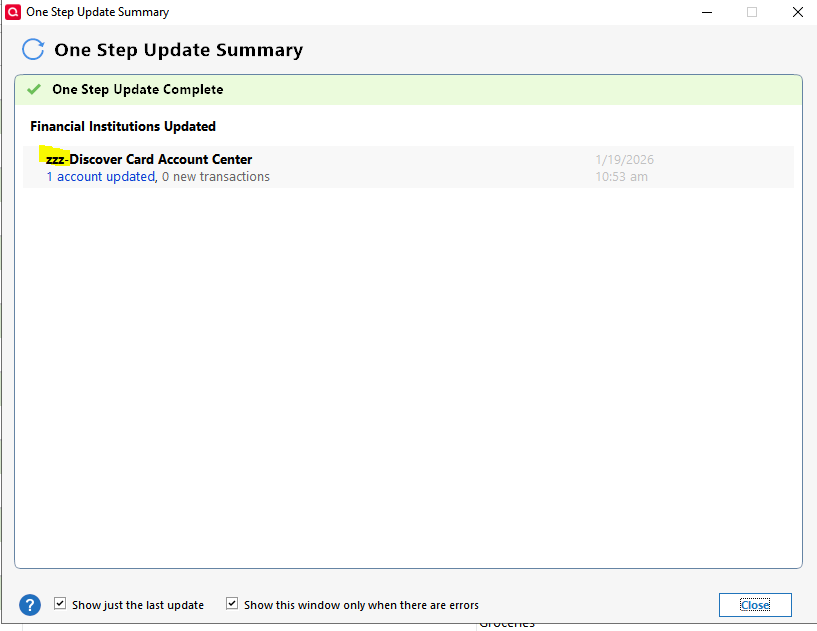Click the 10:53 am timestamp
Viewport: 817px width, 631px height.
622,177
